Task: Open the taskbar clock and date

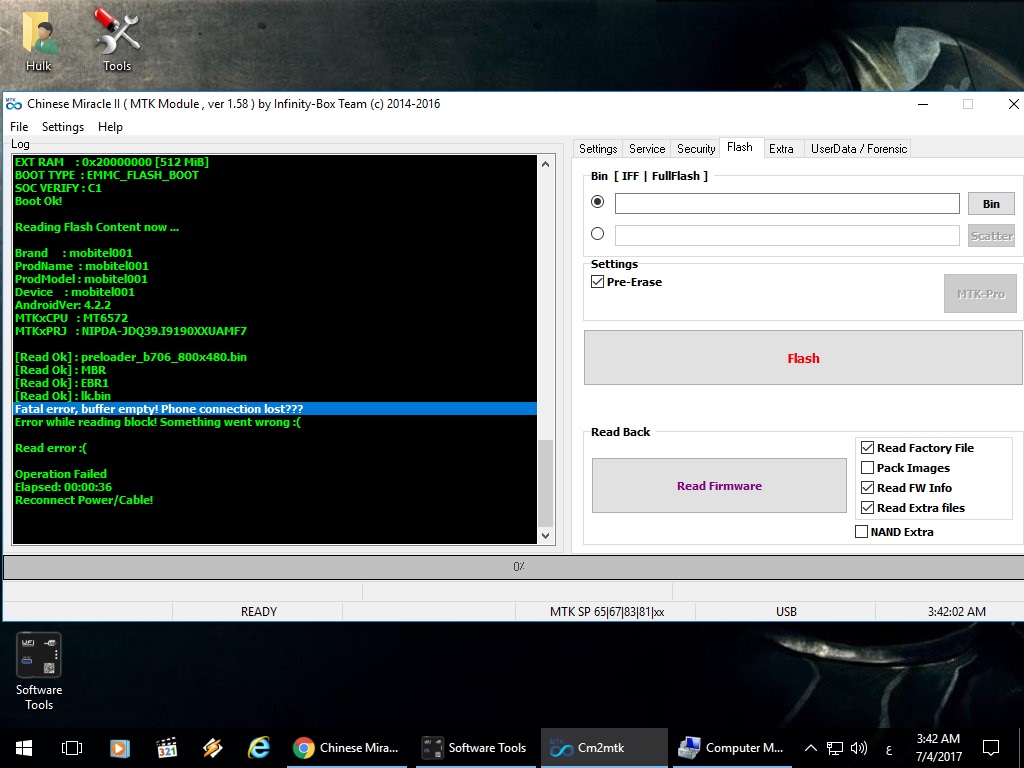Action: [x=938, y=748]
